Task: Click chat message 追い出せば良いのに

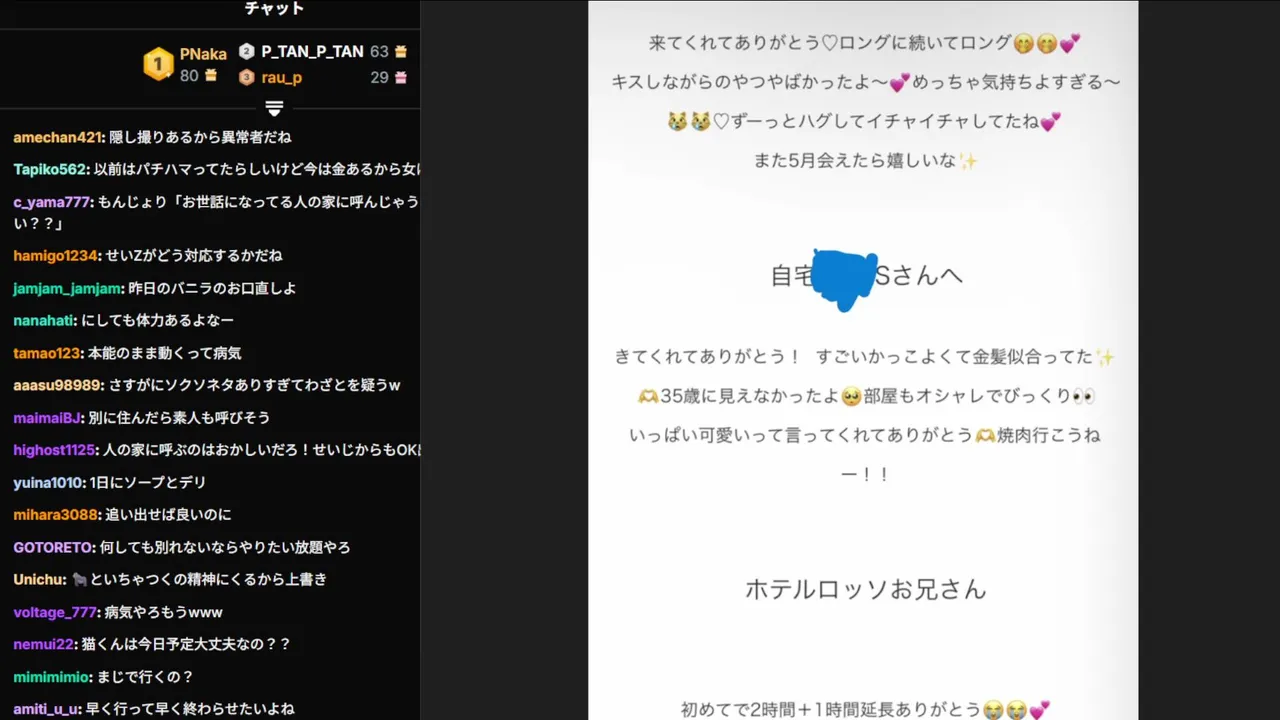Action: tap(168, 515)
